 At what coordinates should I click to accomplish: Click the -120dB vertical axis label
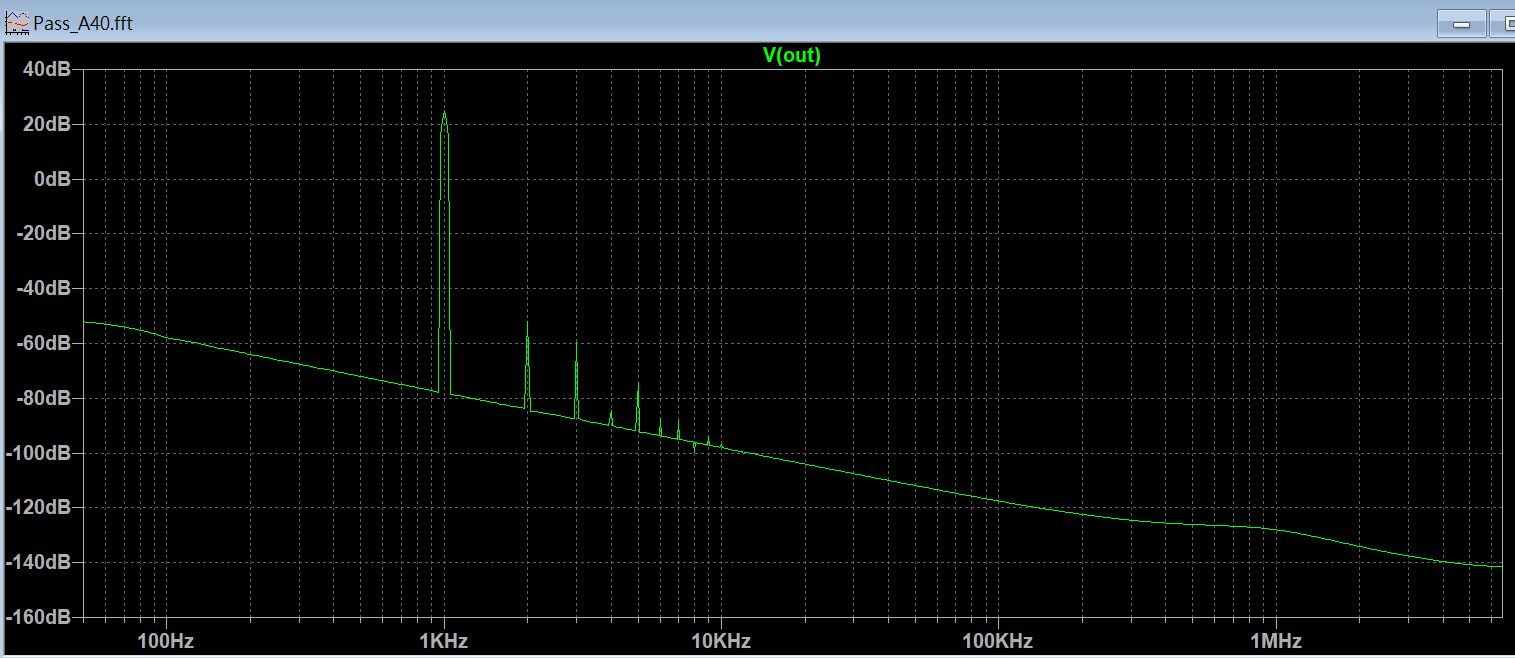(x=38, y=508)
